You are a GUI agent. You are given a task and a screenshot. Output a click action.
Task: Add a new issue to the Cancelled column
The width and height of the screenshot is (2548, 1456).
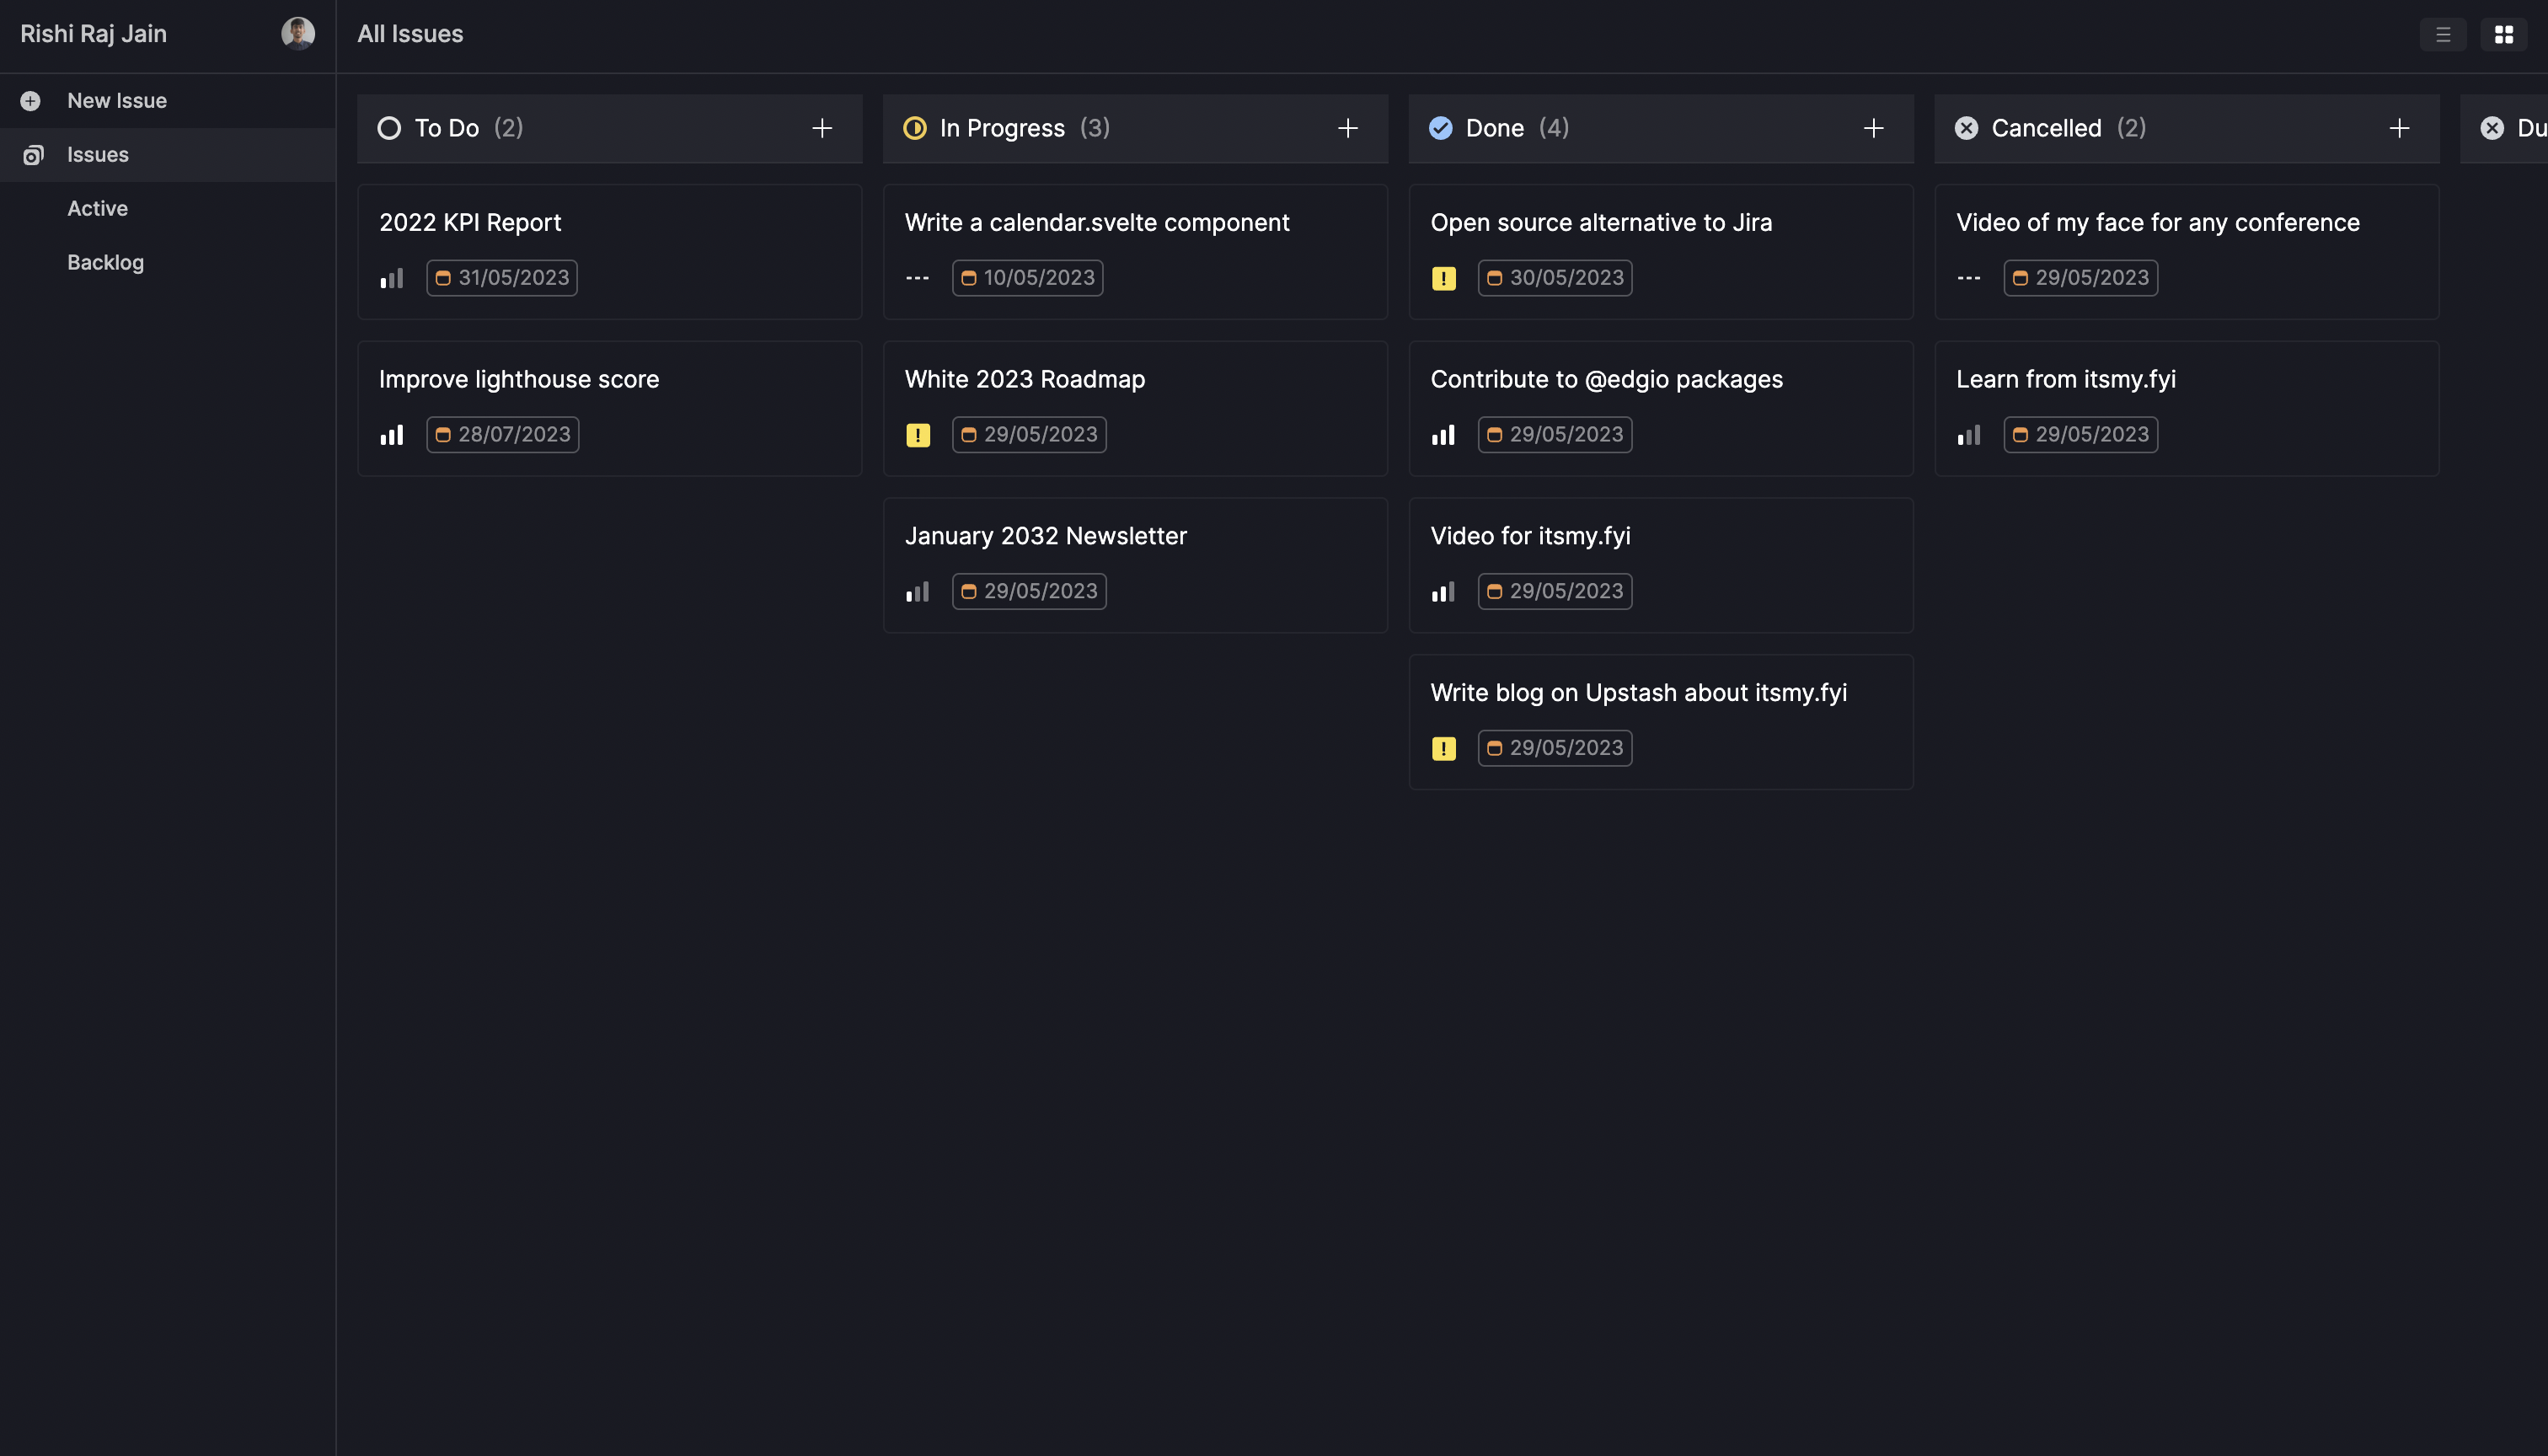(2400, 128)
